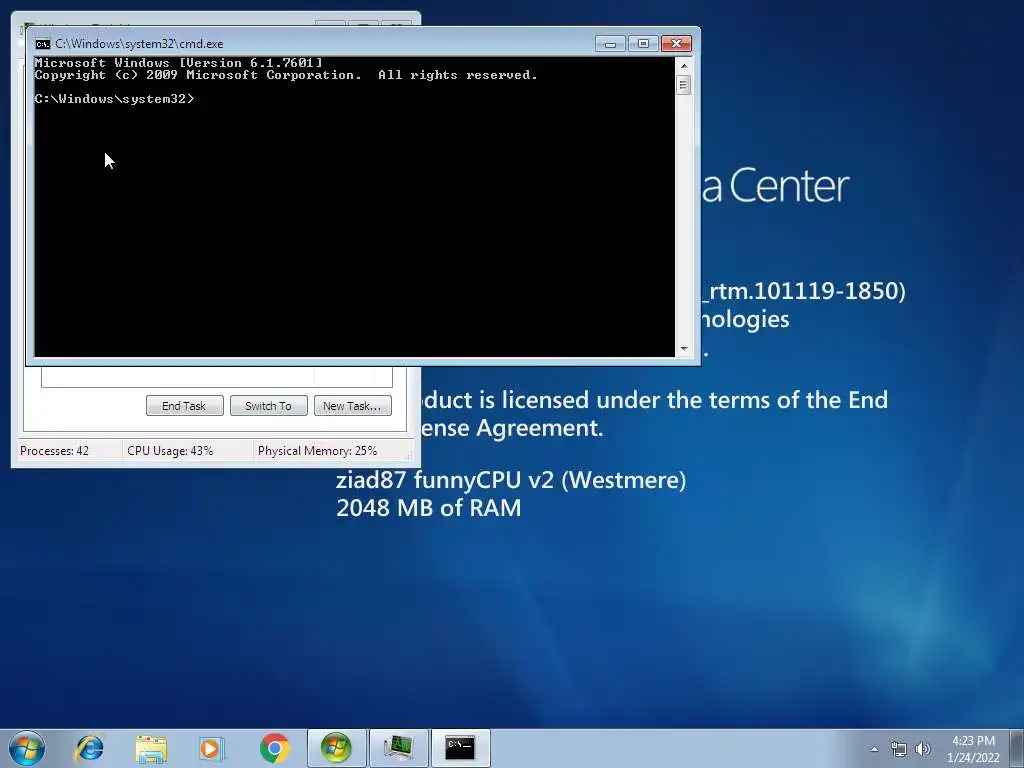The width and height of the screenshot is (1024, 768).
Task: Click CPU Usage: 43% status entry
Action: [170, 451]
